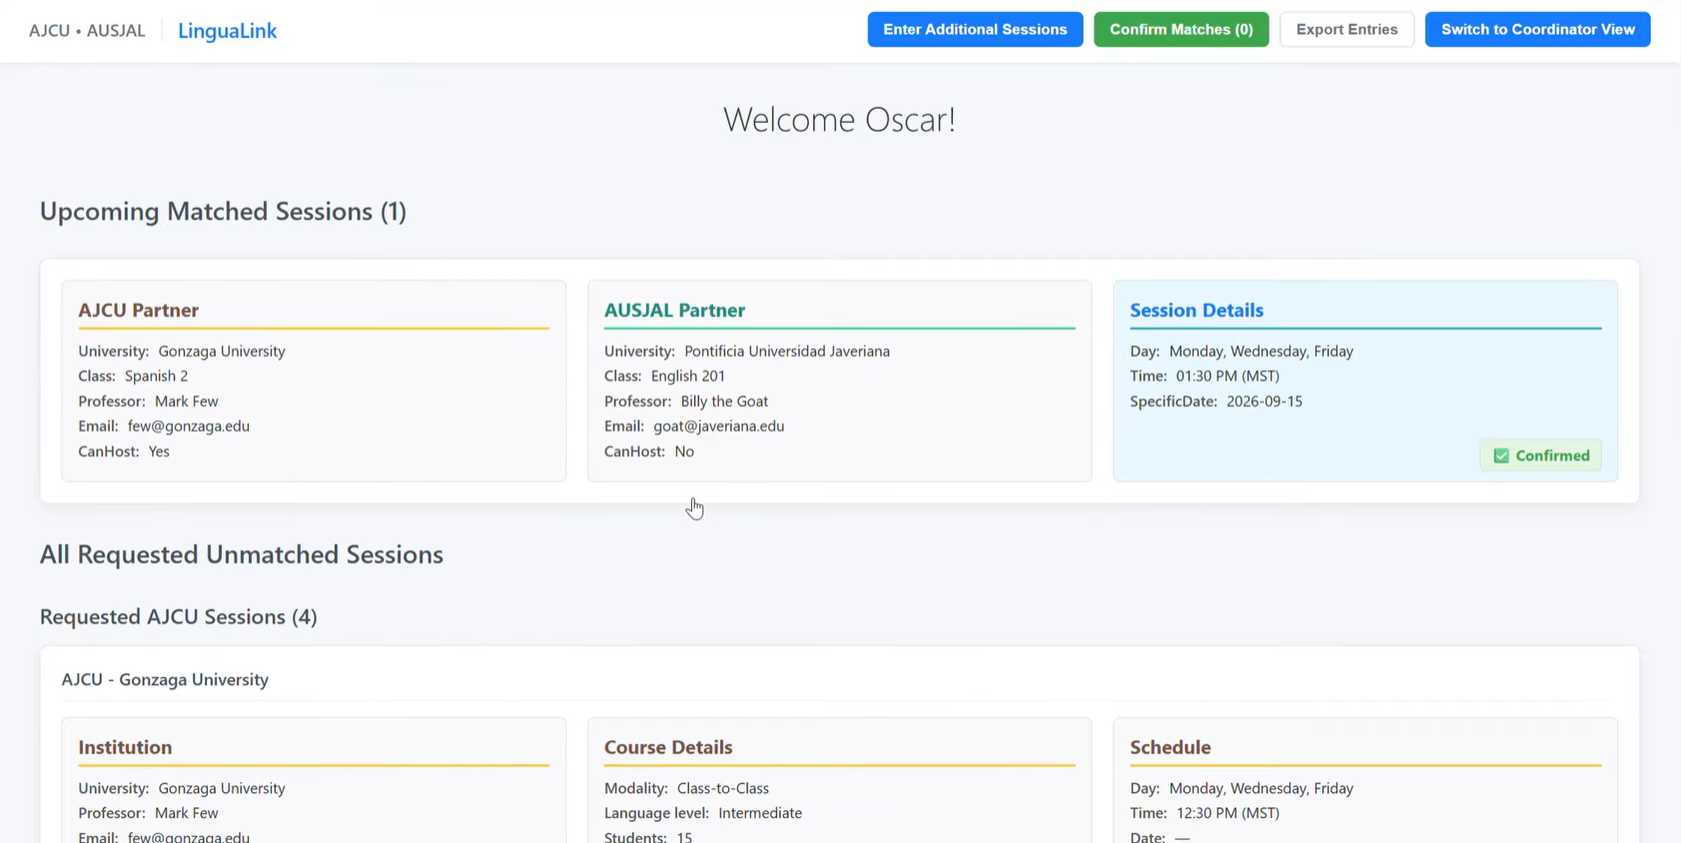The height and width of the screenshot is (843, 1681).
Task: Select the AUSJAL Partner card heading
Action: click(674, 310)
